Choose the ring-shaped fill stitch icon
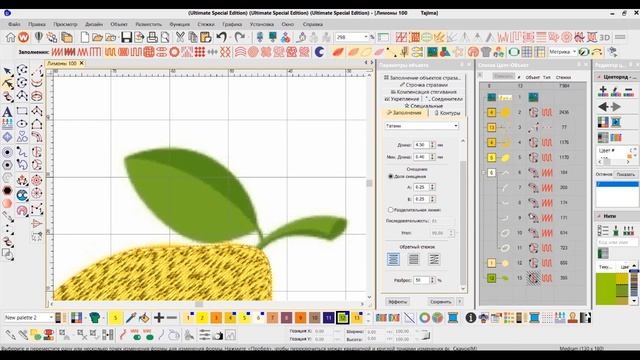 tap(174, 52)
